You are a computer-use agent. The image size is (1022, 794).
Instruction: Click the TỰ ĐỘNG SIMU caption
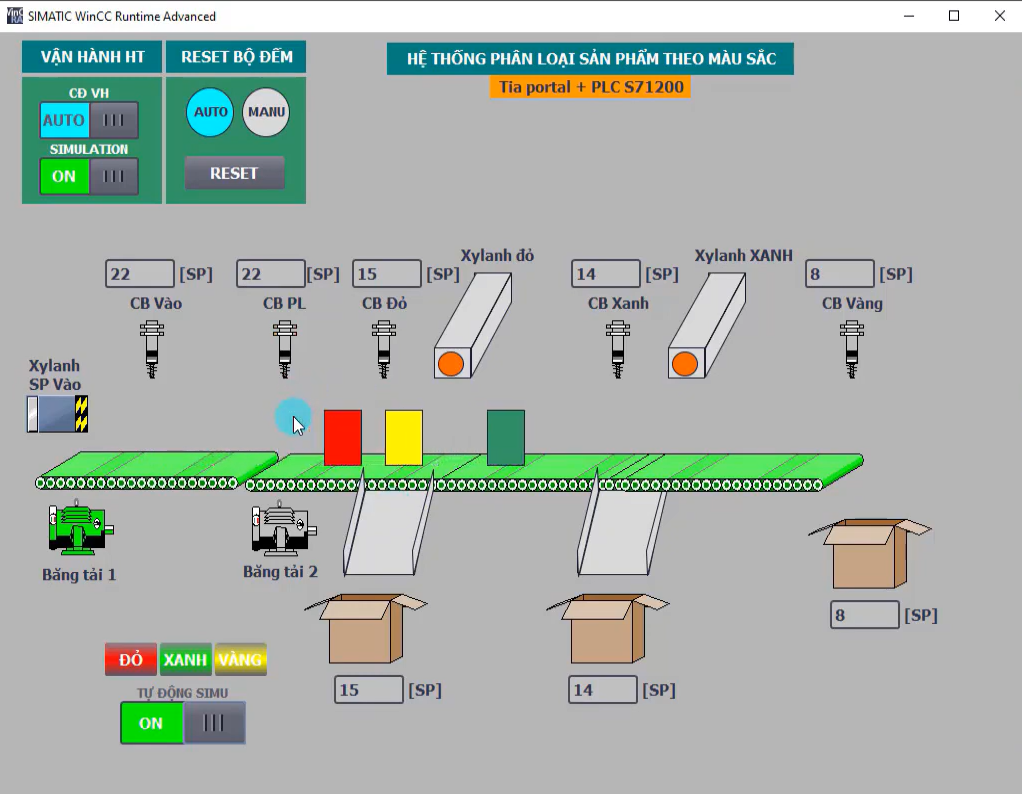point(182,692)
